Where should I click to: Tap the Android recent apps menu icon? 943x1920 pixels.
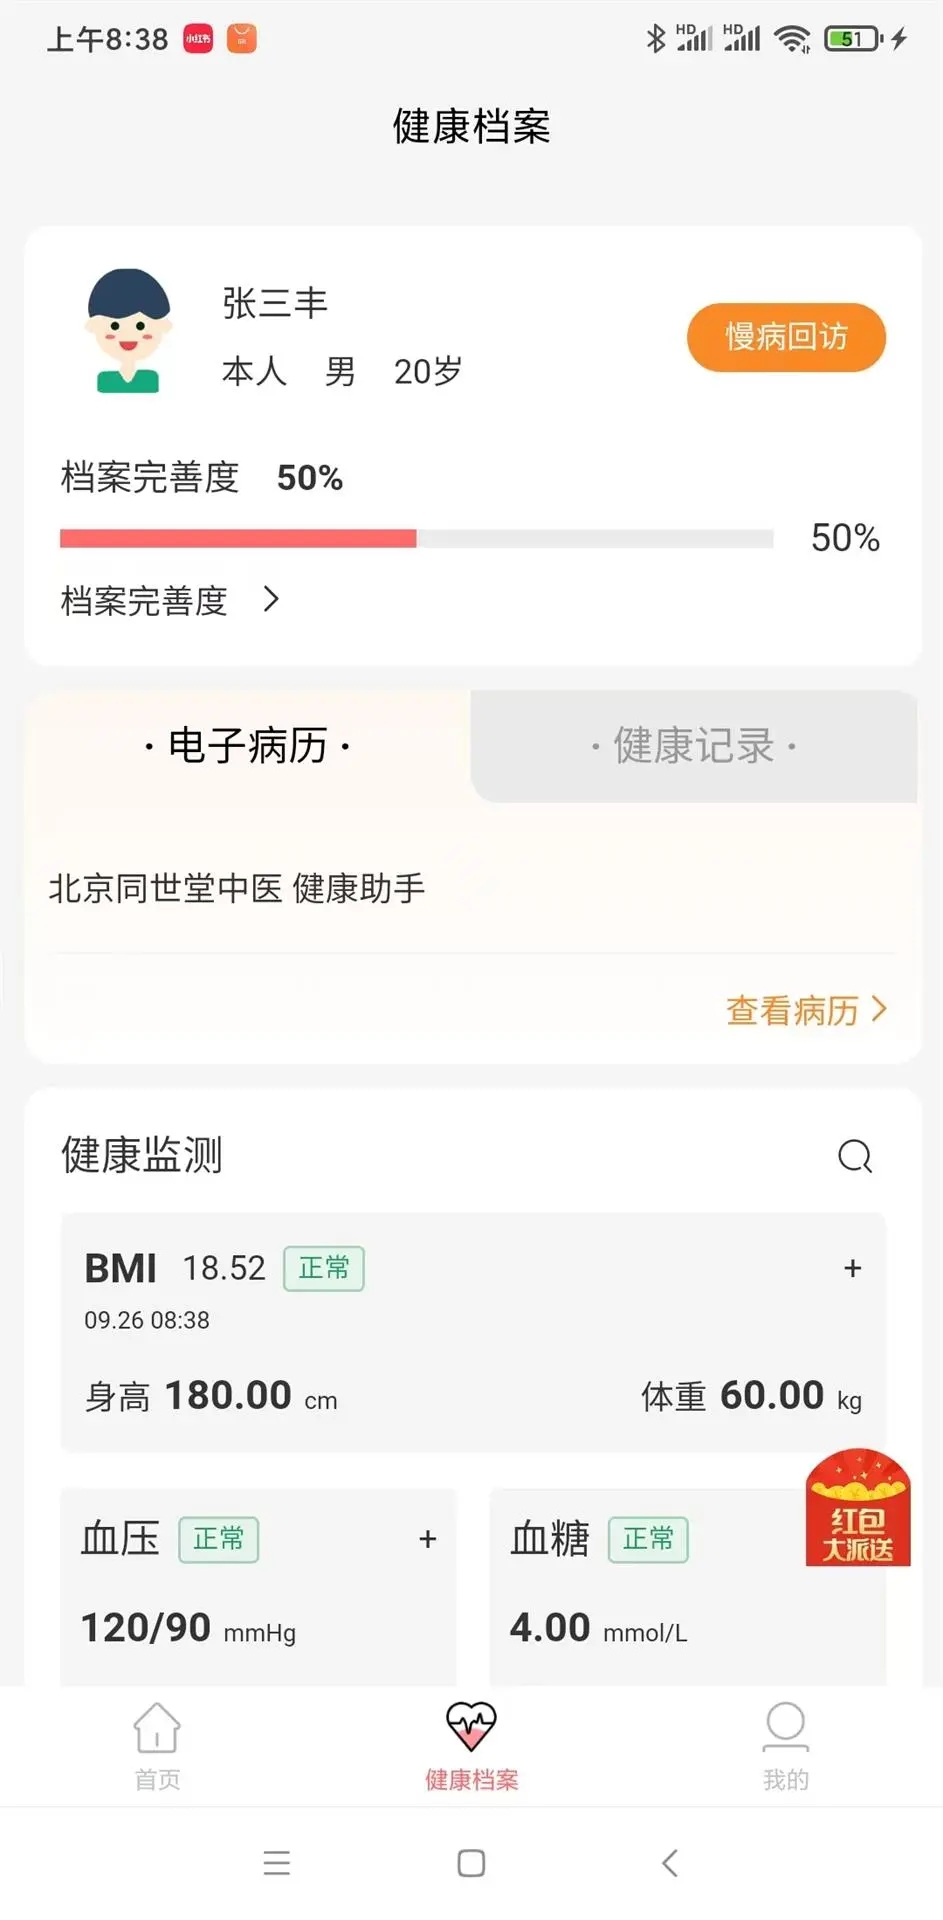(276, 1863)
